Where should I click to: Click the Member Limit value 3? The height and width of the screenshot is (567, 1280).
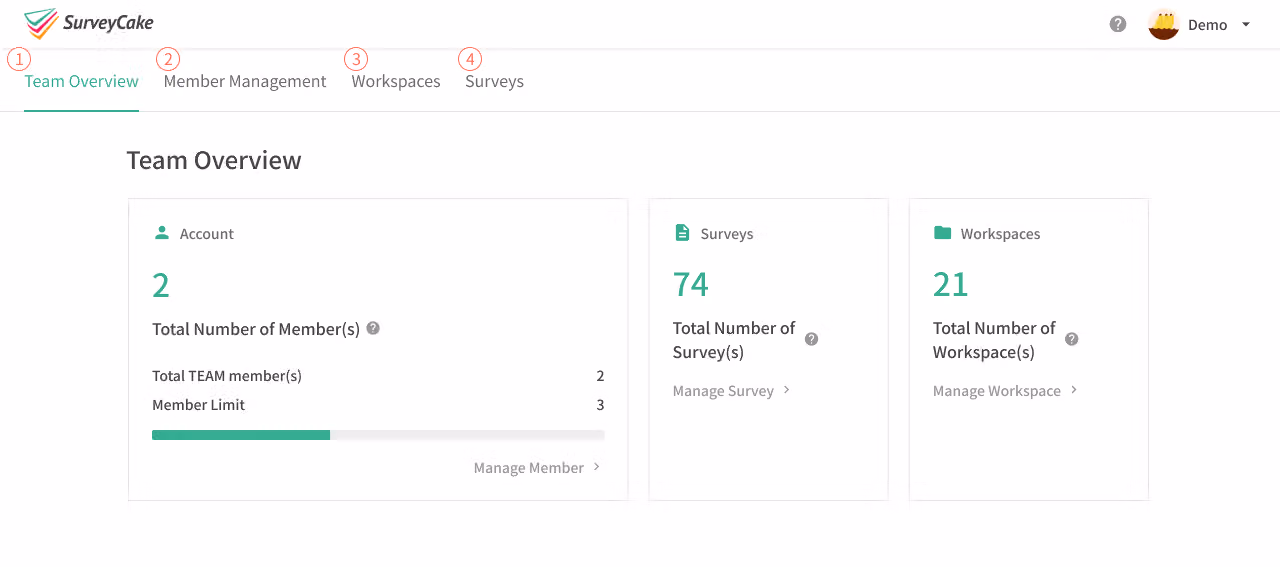pyautogui.click(x=600, y=405)
